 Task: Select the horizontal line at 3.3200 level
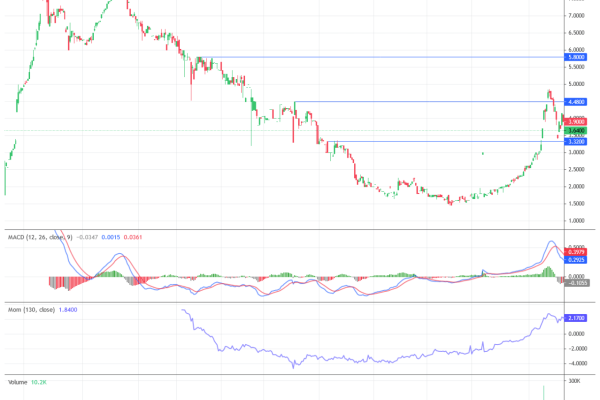point(450,141)
